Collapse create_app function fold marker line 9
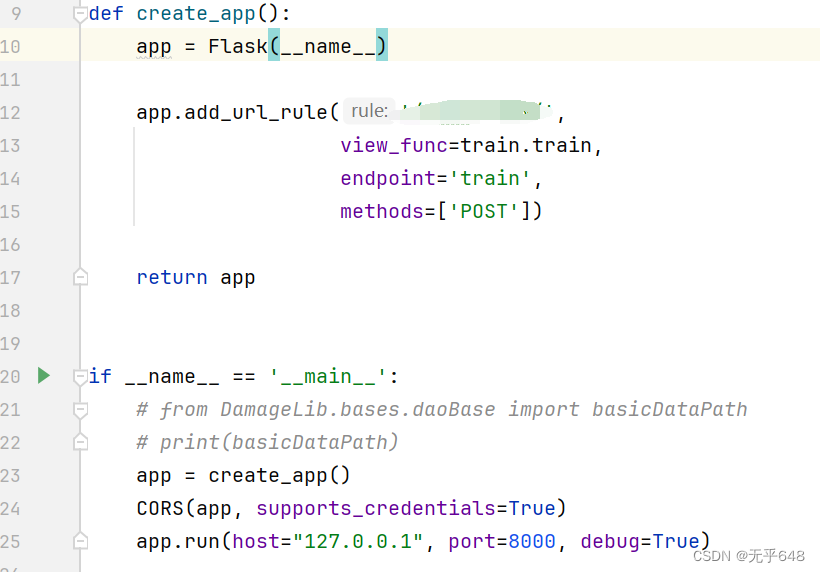The height and width of the screenshot is (572, 820). (80, 14)
